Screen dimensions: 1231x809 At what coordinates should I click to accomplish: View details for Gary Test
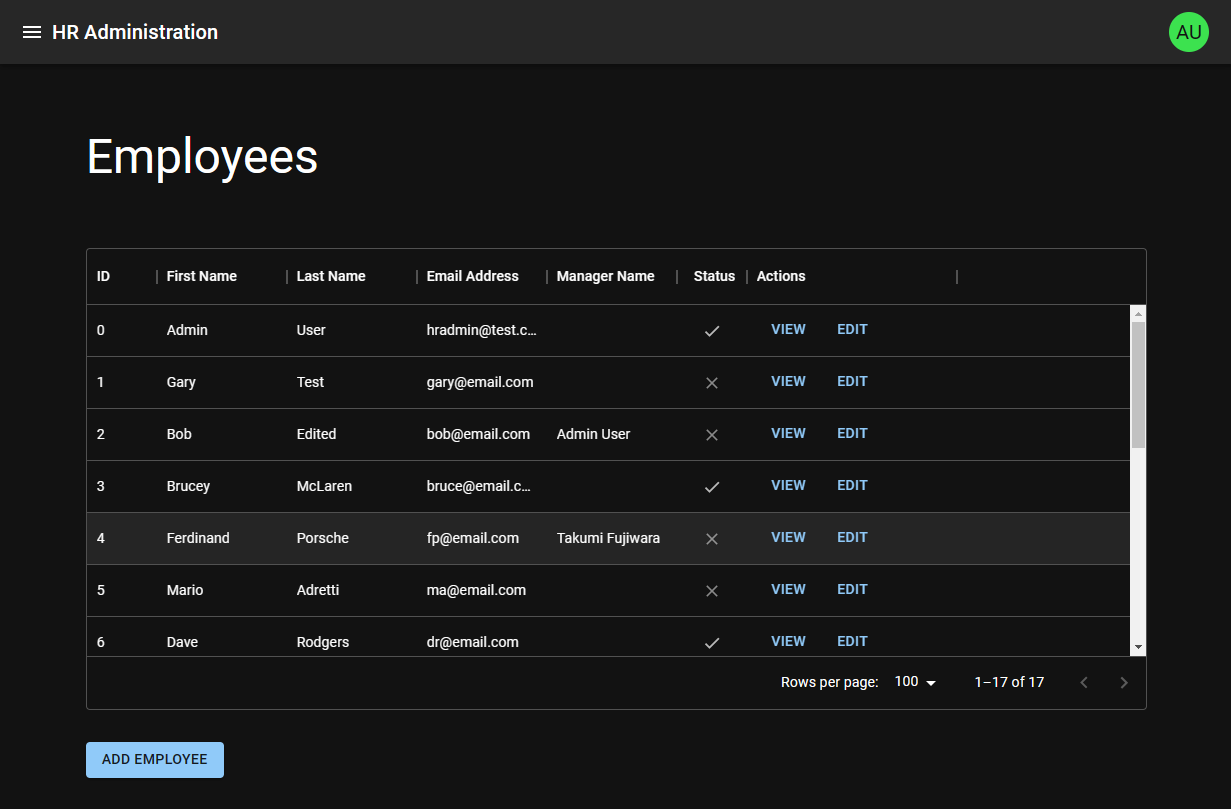point(788,381)
